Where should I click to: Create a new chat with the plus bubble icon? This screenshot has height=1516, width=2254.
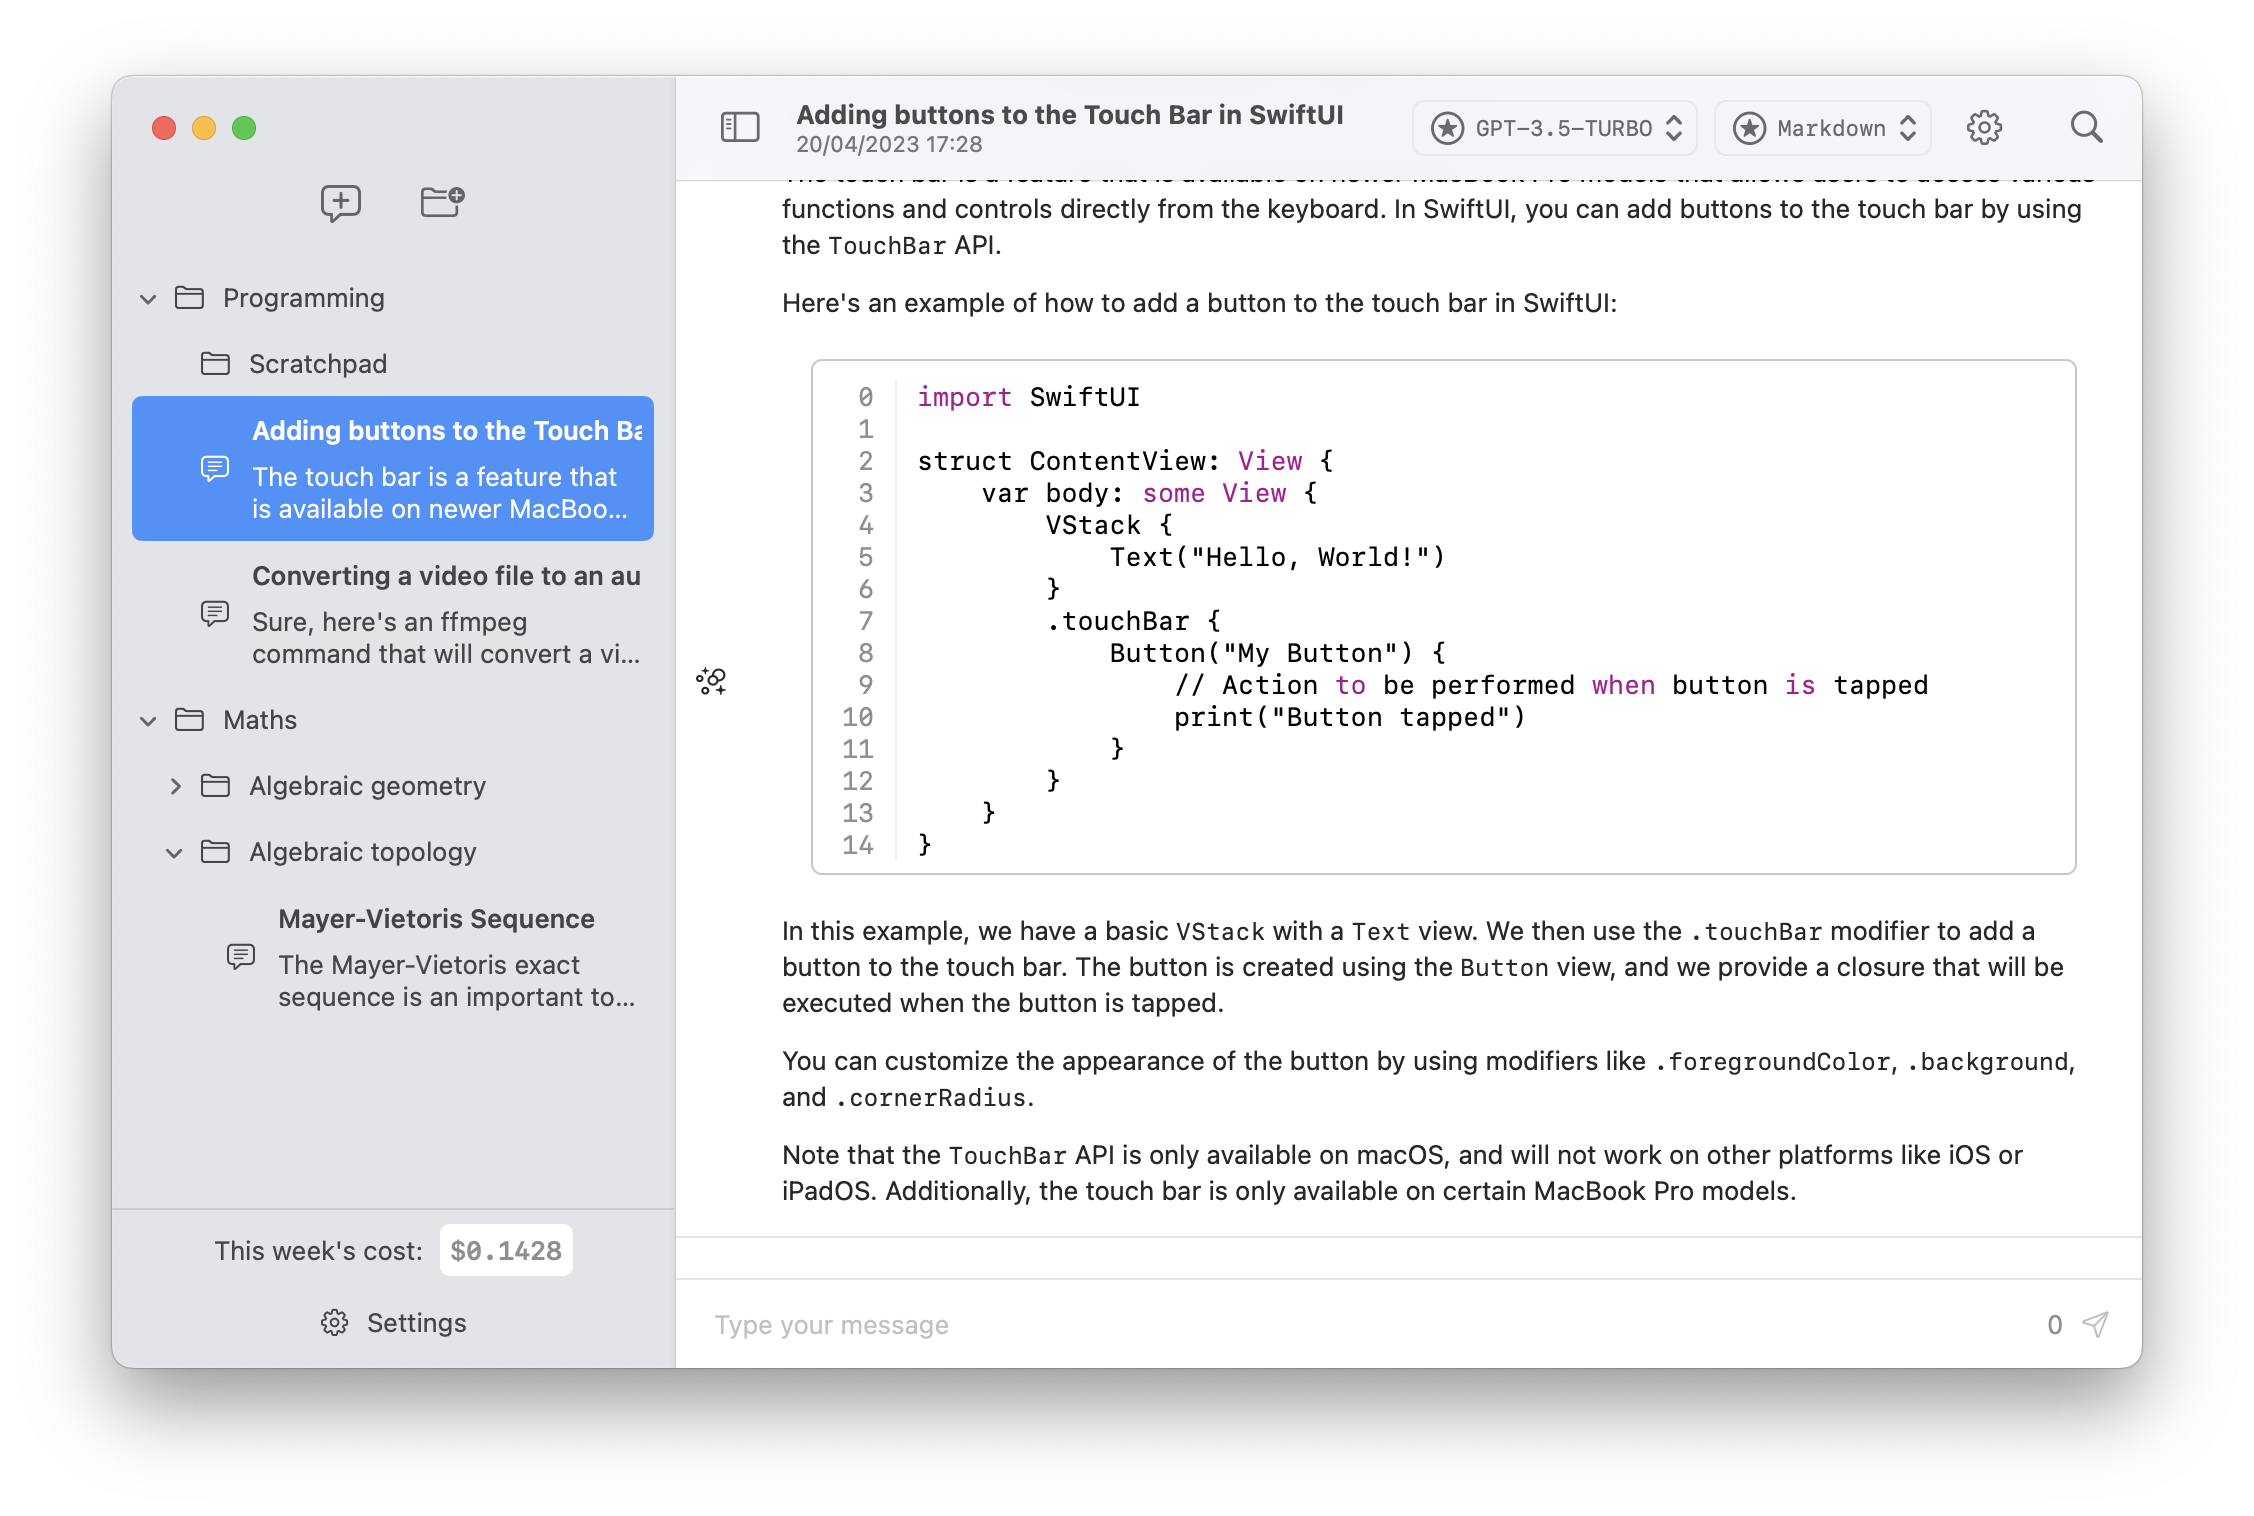click(341, 203)
